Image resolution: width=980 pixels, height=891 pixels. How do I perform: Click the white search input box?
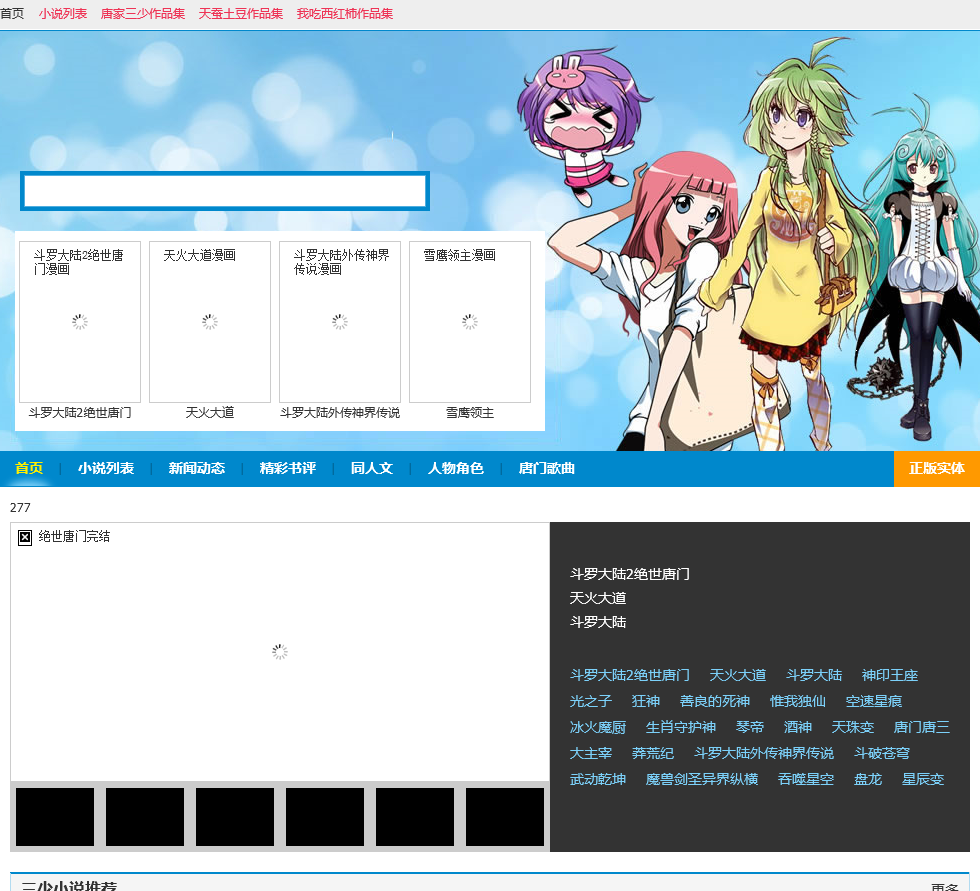(225, 191)
